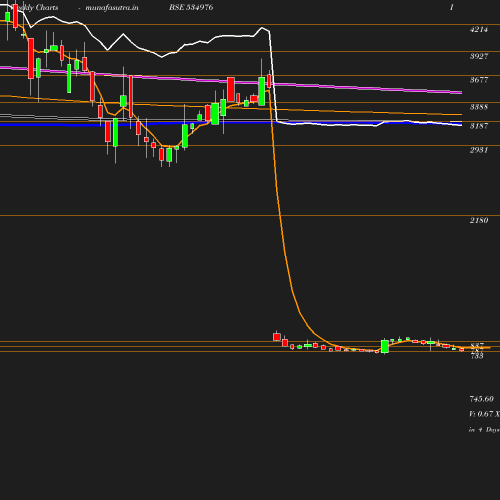Click the munafasutra.in header text

tap(112, 7)
